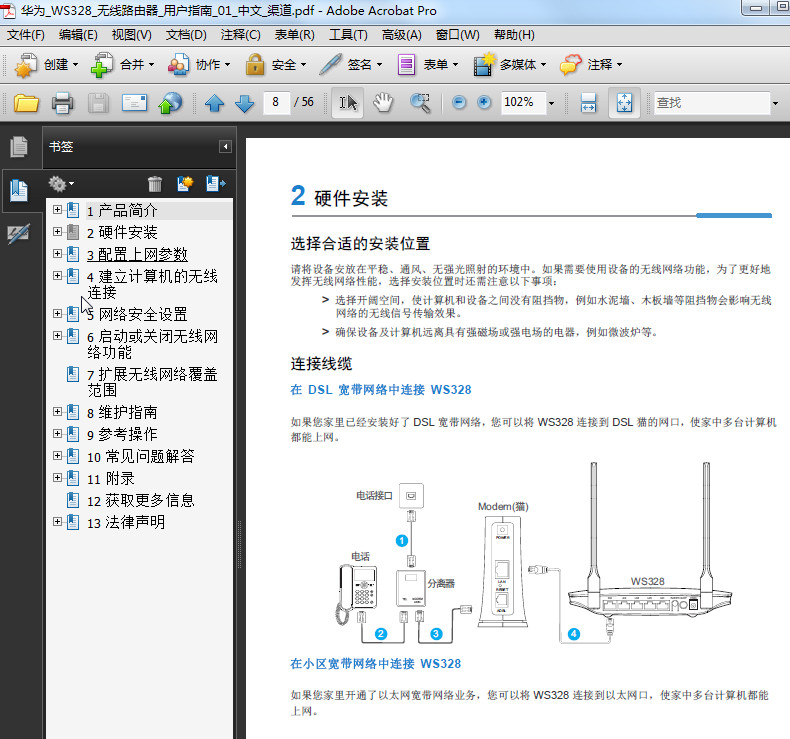The image size is (790, 739).
Task: Open bookmark options gear menu
Action: pyautogui.click(x=61, y=184)
